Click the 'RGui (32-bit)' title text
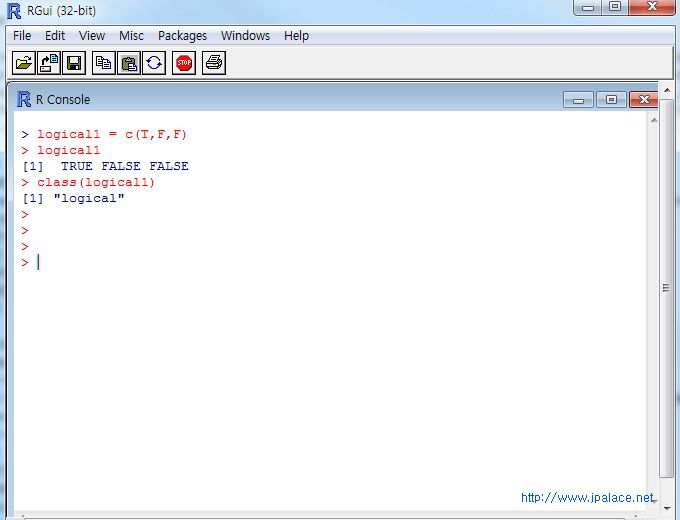 click(62, 10)
